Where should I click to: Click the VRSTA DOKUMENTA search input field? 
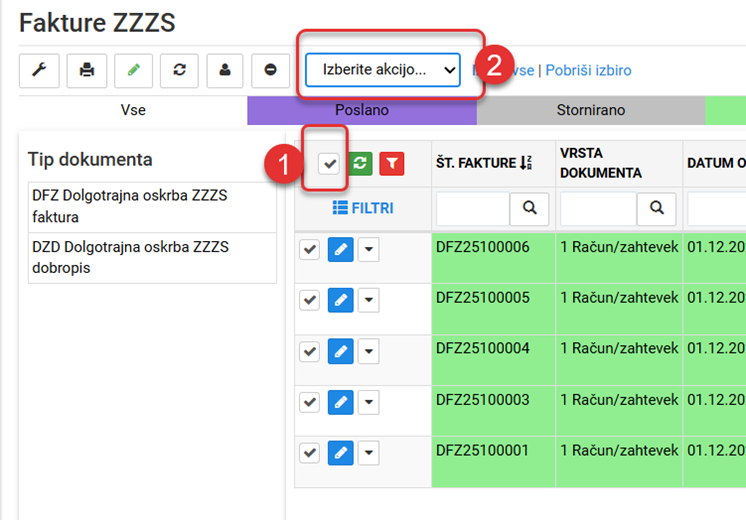click(x=599, y=208)
